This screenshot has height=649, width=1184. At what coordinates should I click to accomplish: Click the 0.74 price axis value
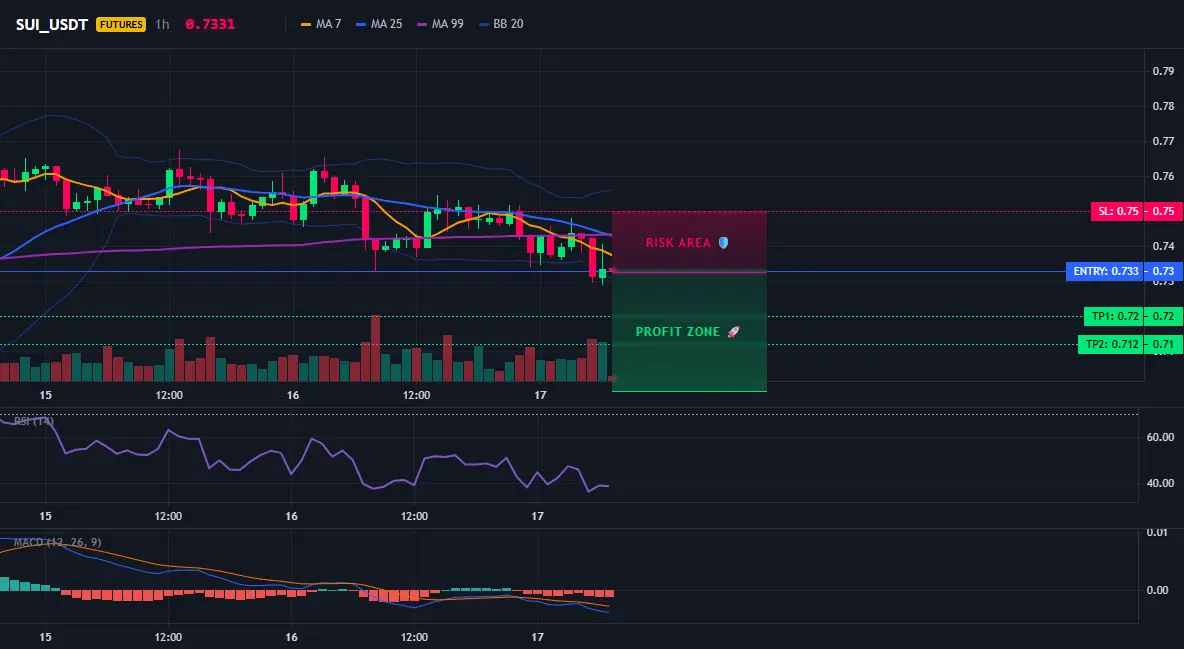pyautogui.click(x=1163, y=246)
